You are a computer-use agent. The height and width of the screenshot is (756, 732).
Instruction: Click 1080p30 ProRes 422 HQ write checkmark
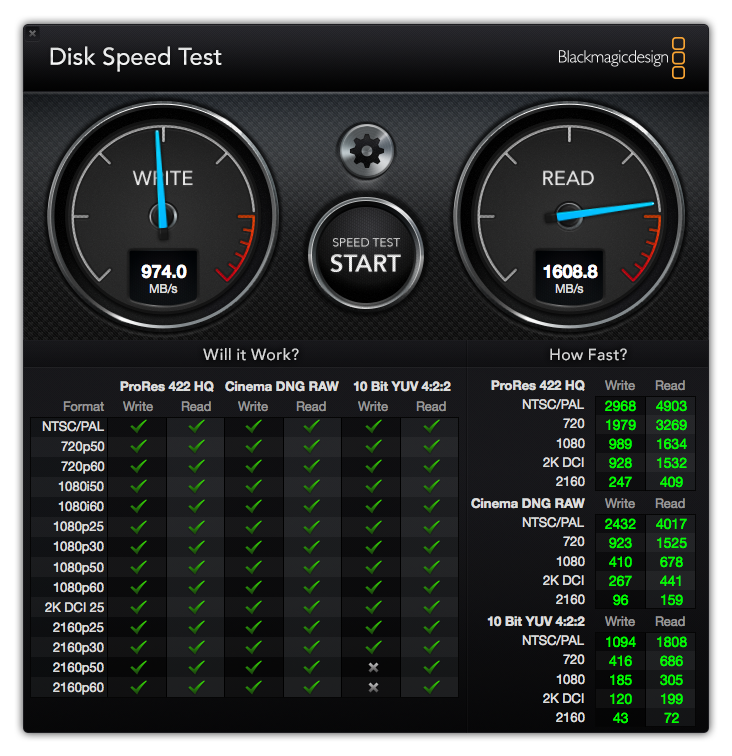coord(138,547)
